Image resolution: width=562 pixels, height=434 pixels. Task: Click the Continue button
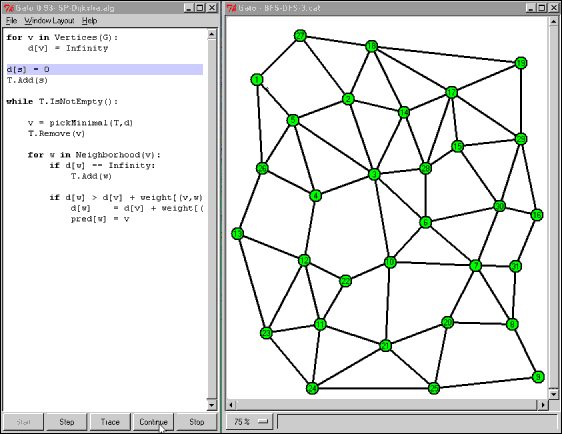coord(153,422)
